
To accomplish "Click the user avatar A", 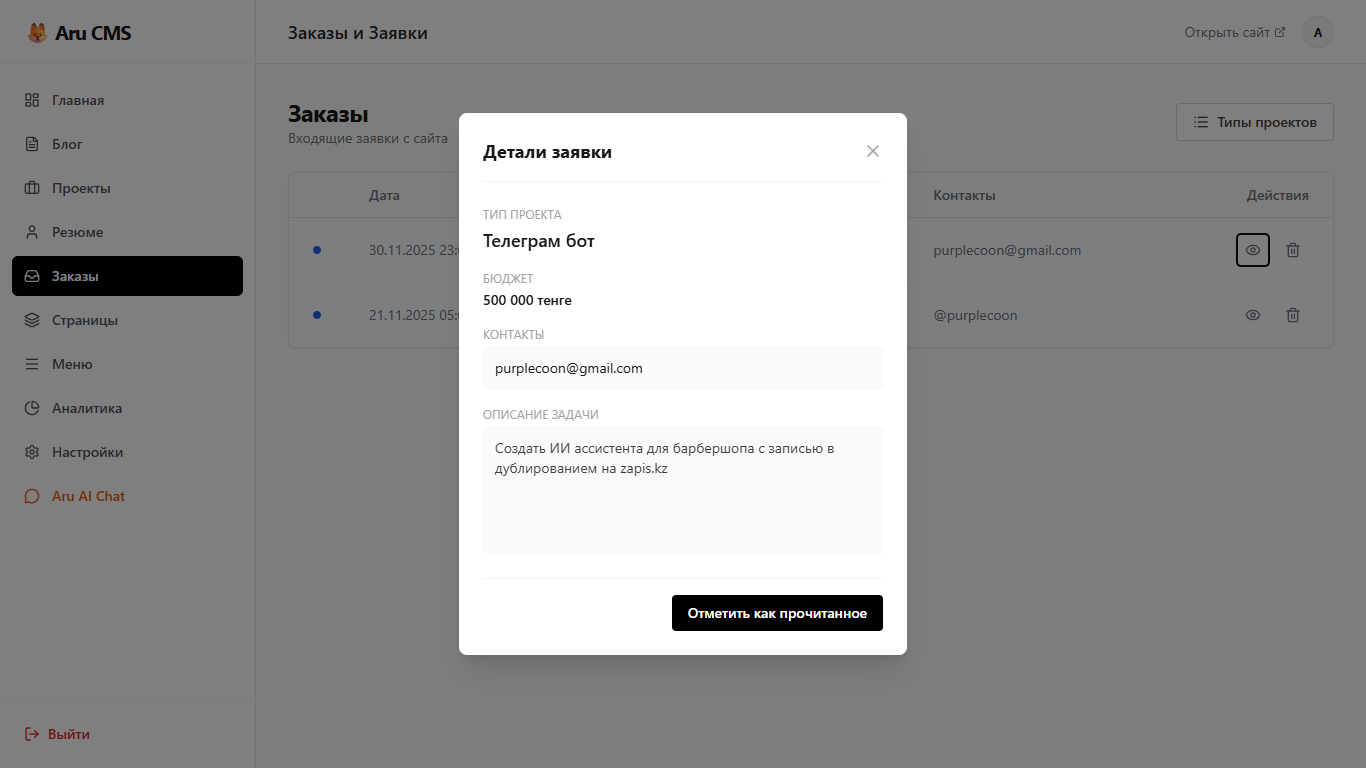I will click(x=1317, y=32).
